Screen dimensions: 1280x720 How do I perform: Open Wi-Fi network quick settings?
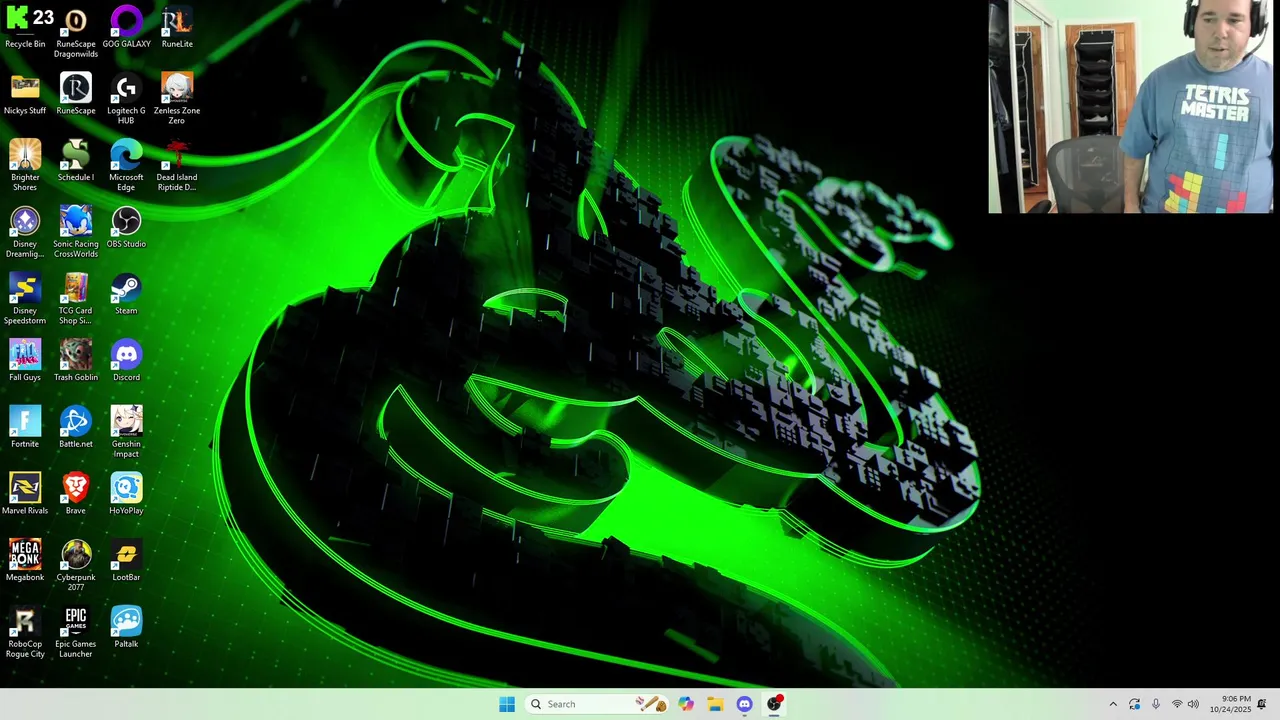[x=1177, y=704]
